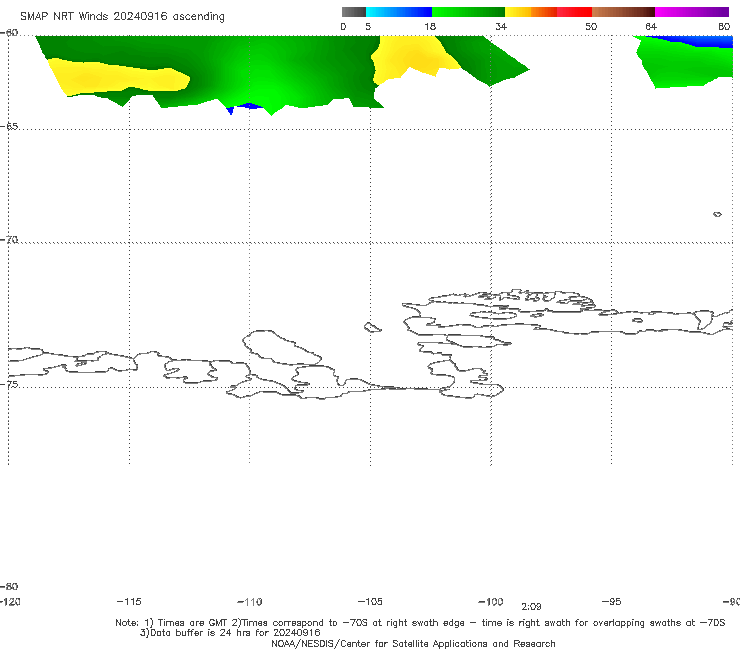The width and height of the screenshot is (740, 650).
Task: Click the color bar label '34'
Action: pos(501,26)
